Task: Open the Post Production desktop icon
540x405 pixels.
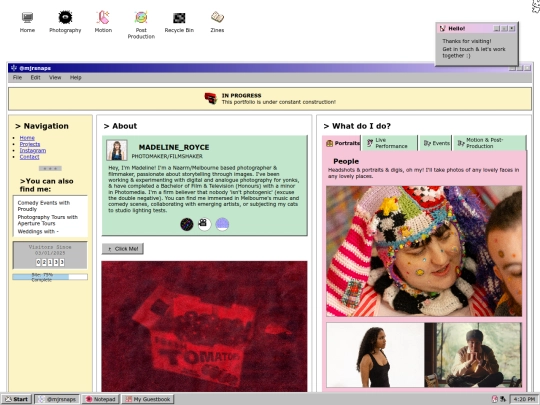Action: coord(141,25)
